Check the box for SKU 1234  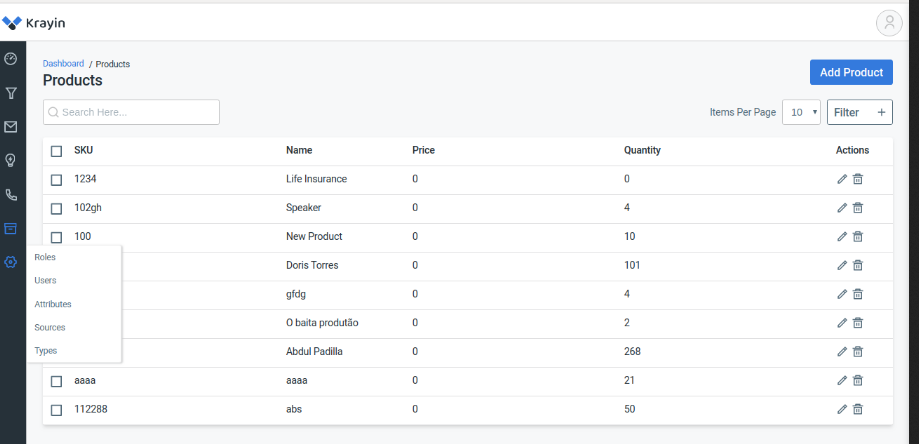tap(56, 180)
